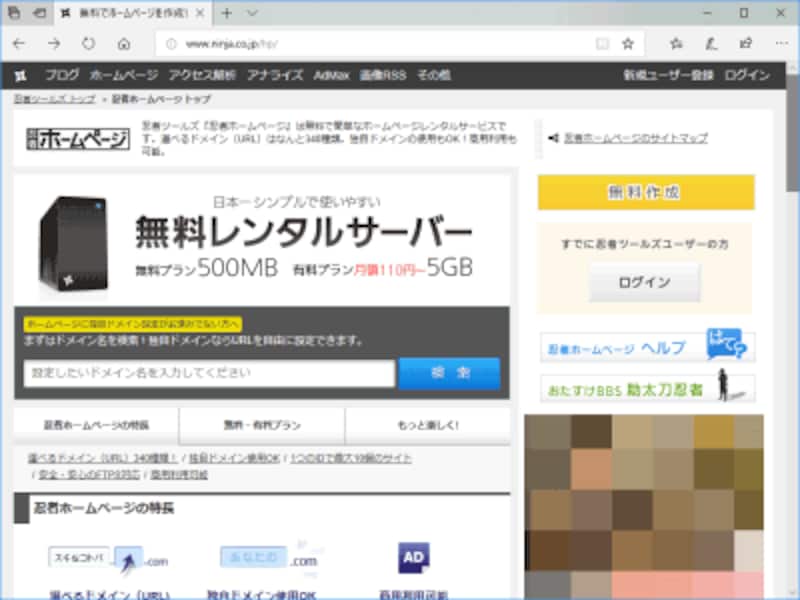Viewport: 800px width, 600px height.
Task: Click the browser address bar URL
Action: point(231,44)
